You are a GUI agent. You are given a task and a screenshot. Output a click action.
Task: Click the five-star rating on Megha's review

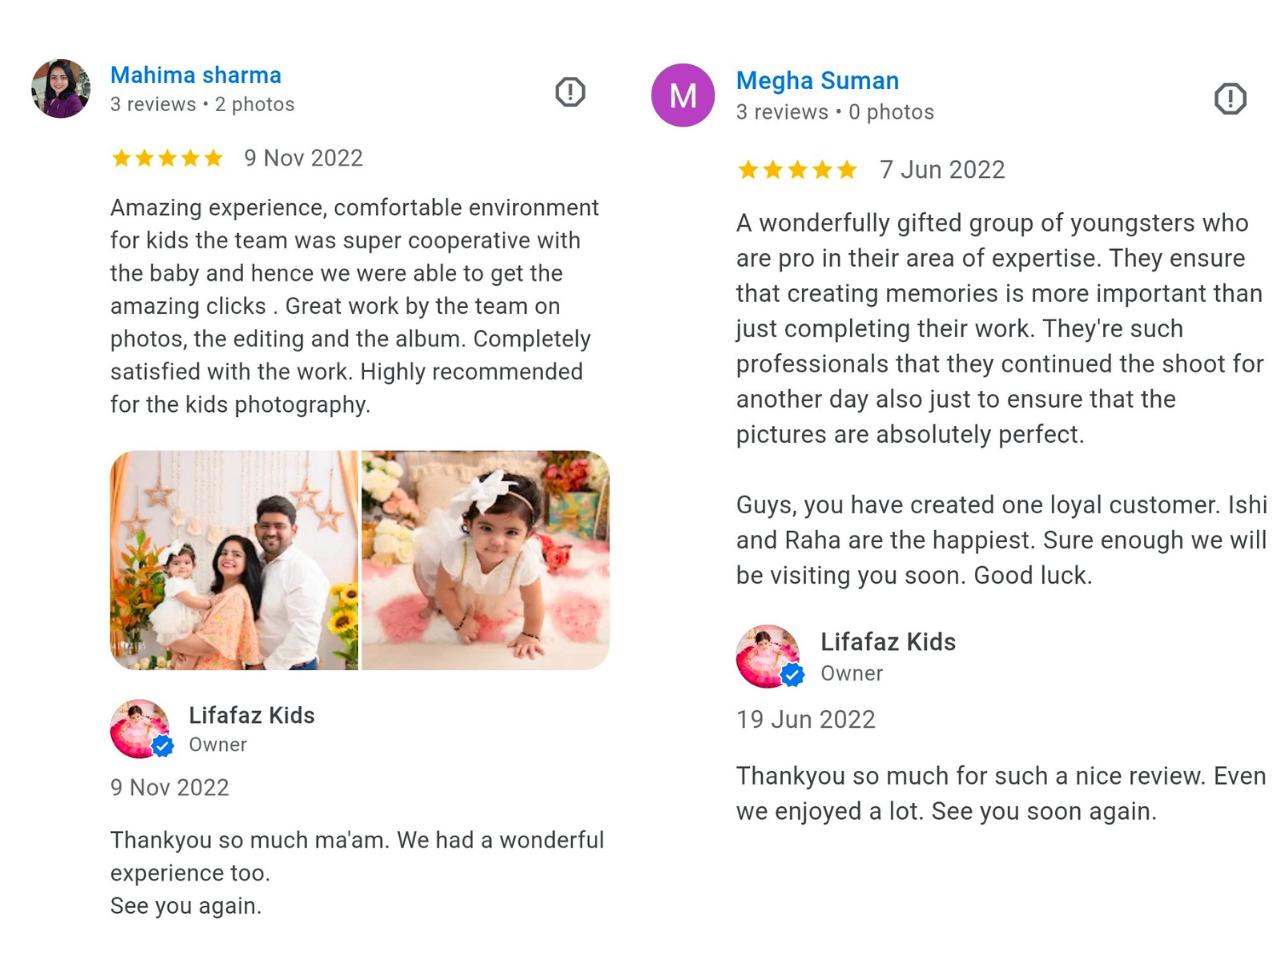[x=797, y=170]
